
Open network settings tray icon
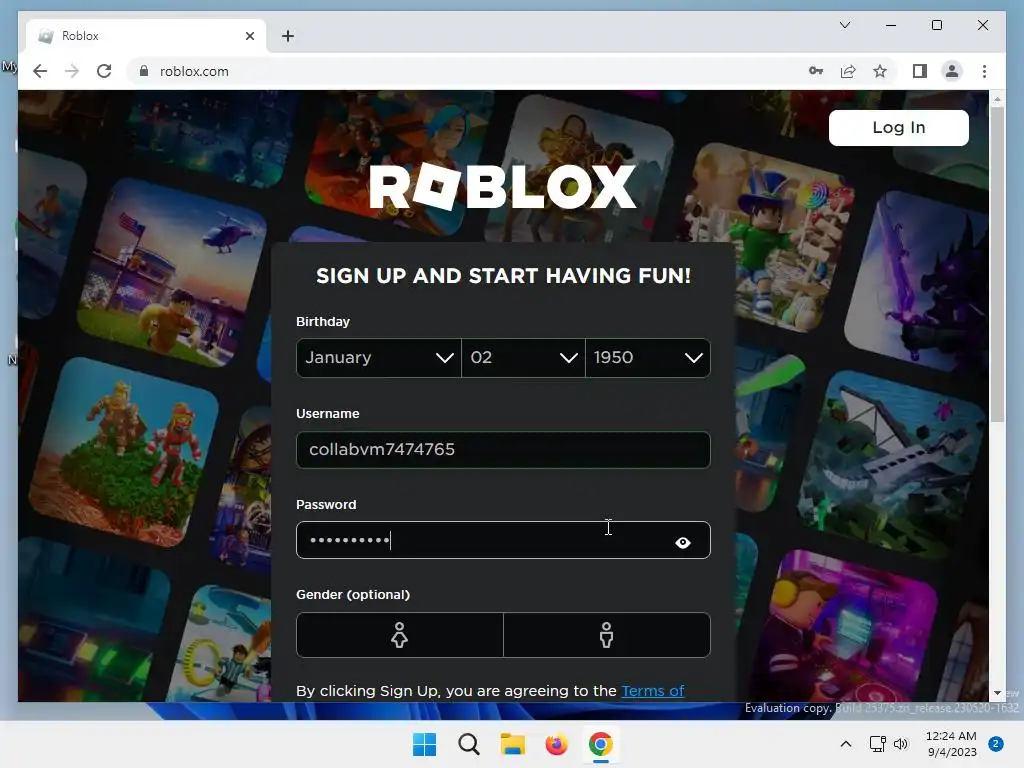[877, 744]
